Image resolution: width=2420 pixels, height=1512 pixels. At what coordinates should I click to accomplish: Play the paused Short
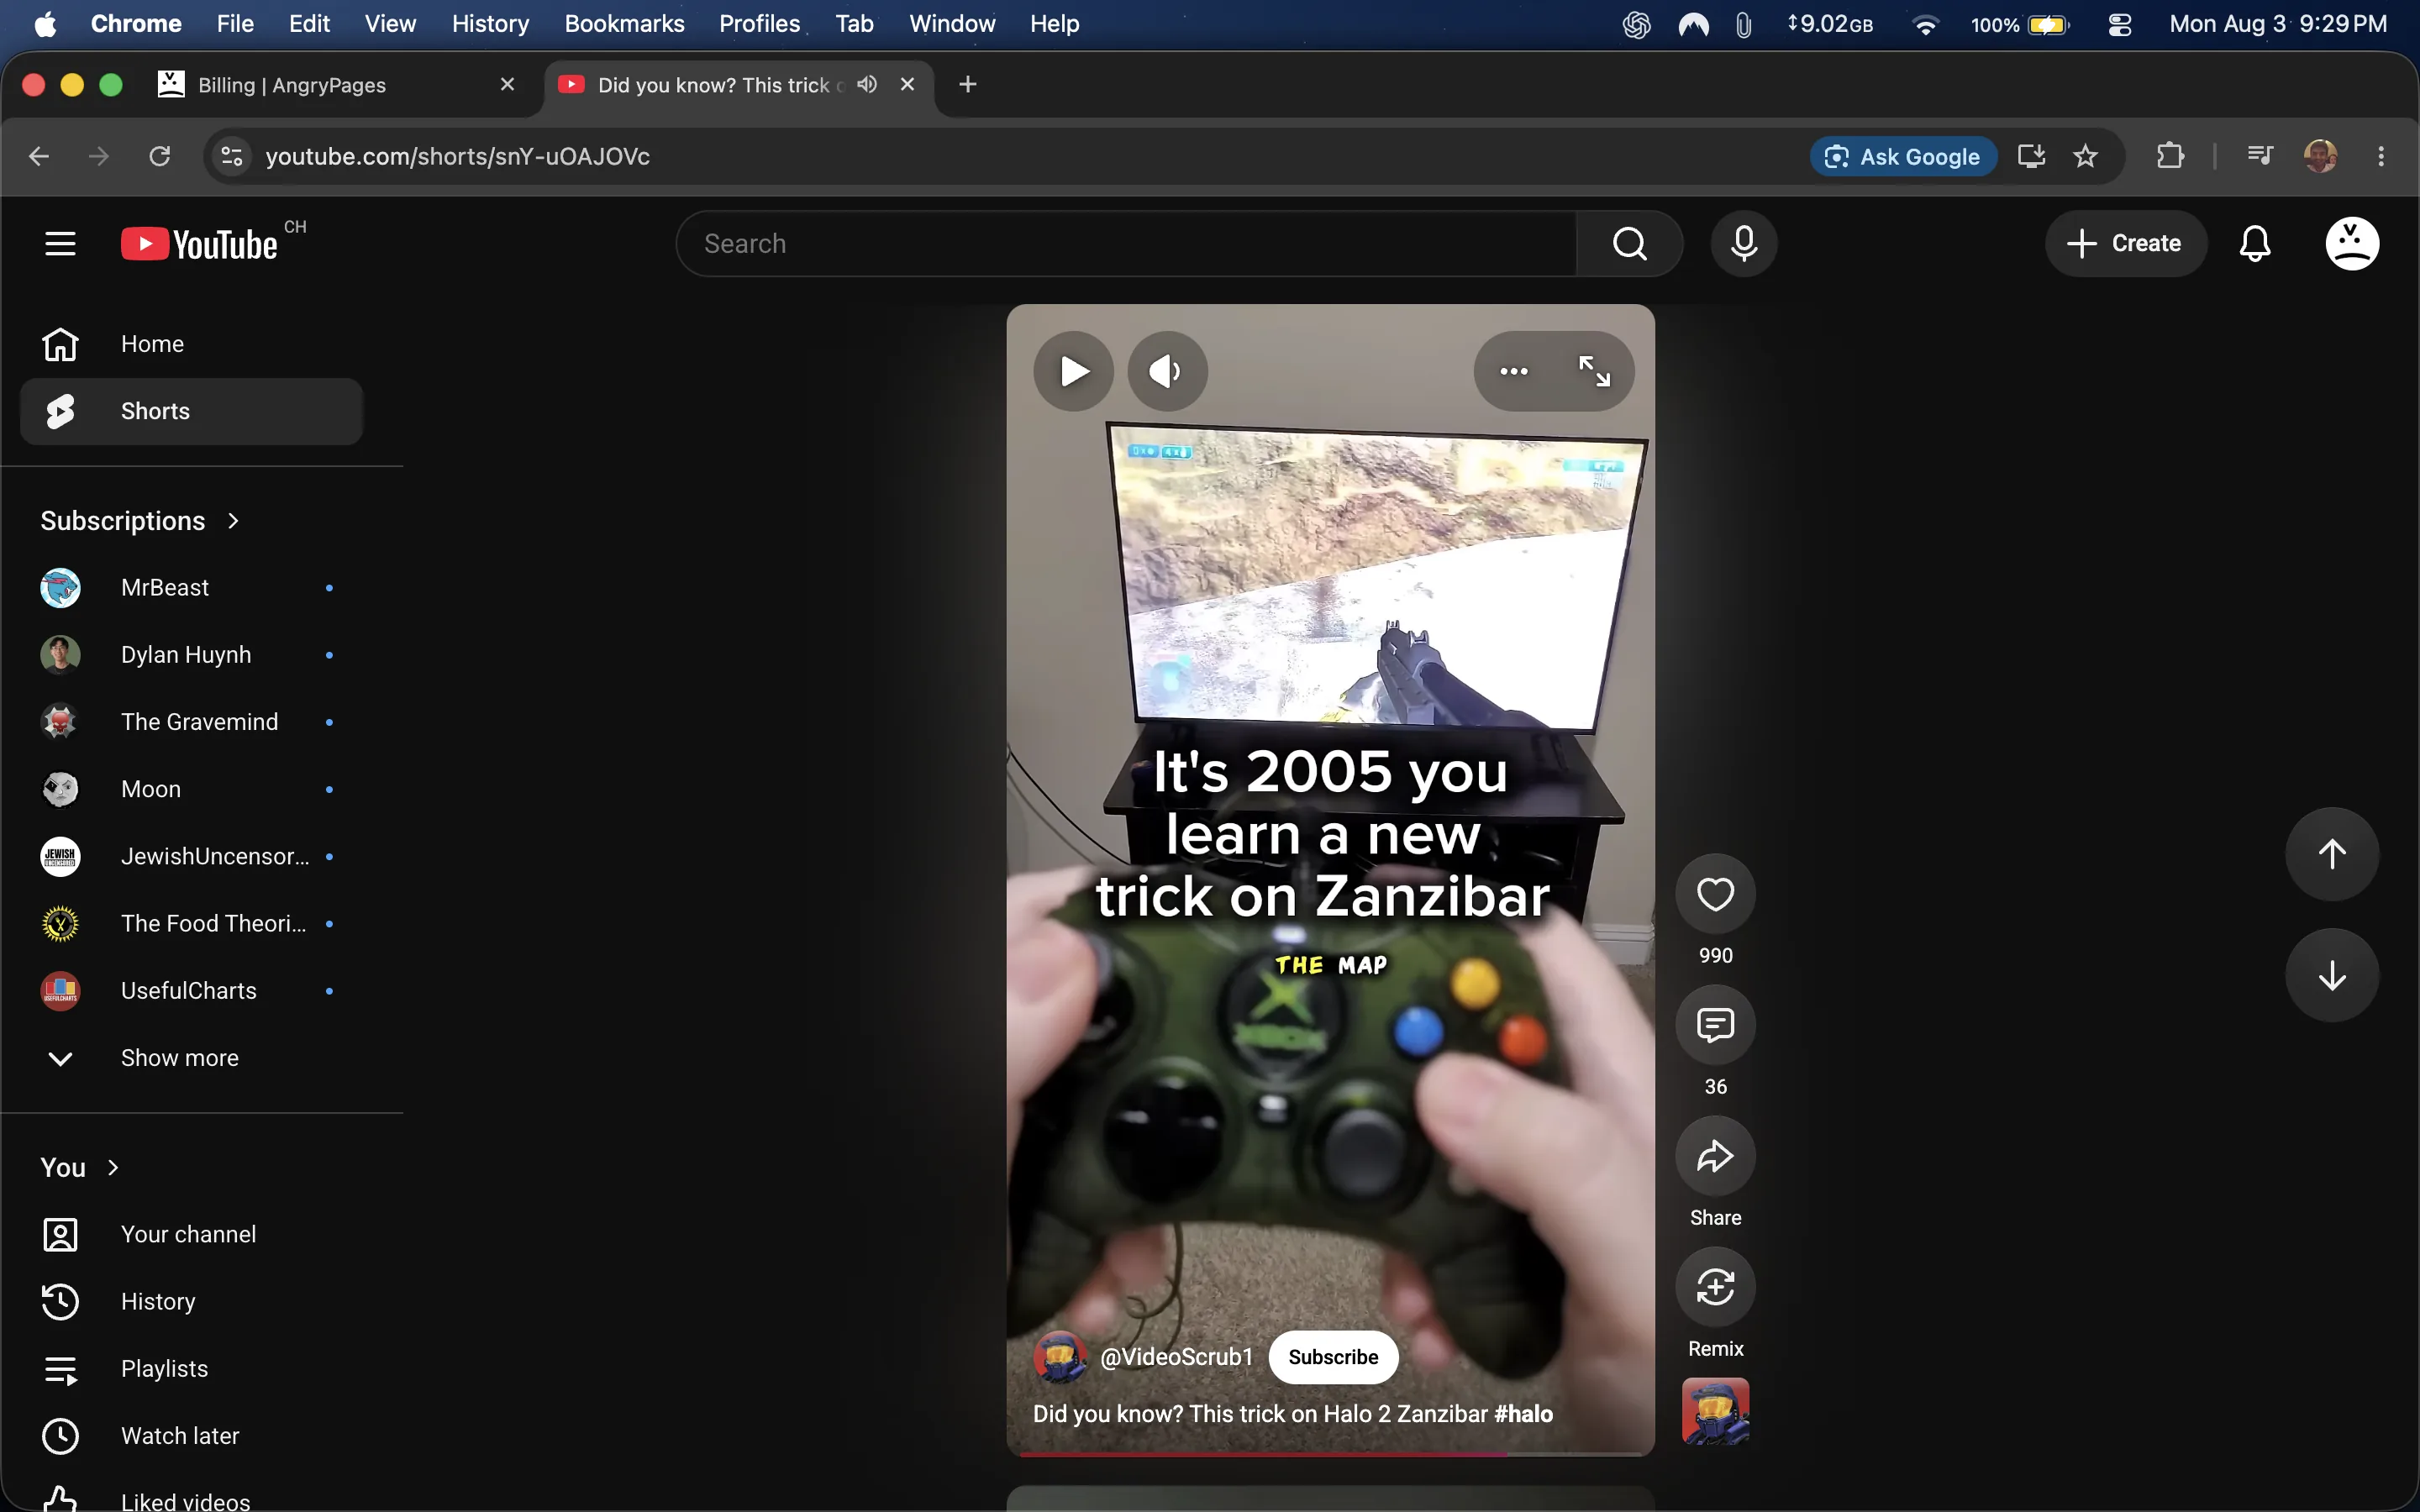pos(1074,371)
